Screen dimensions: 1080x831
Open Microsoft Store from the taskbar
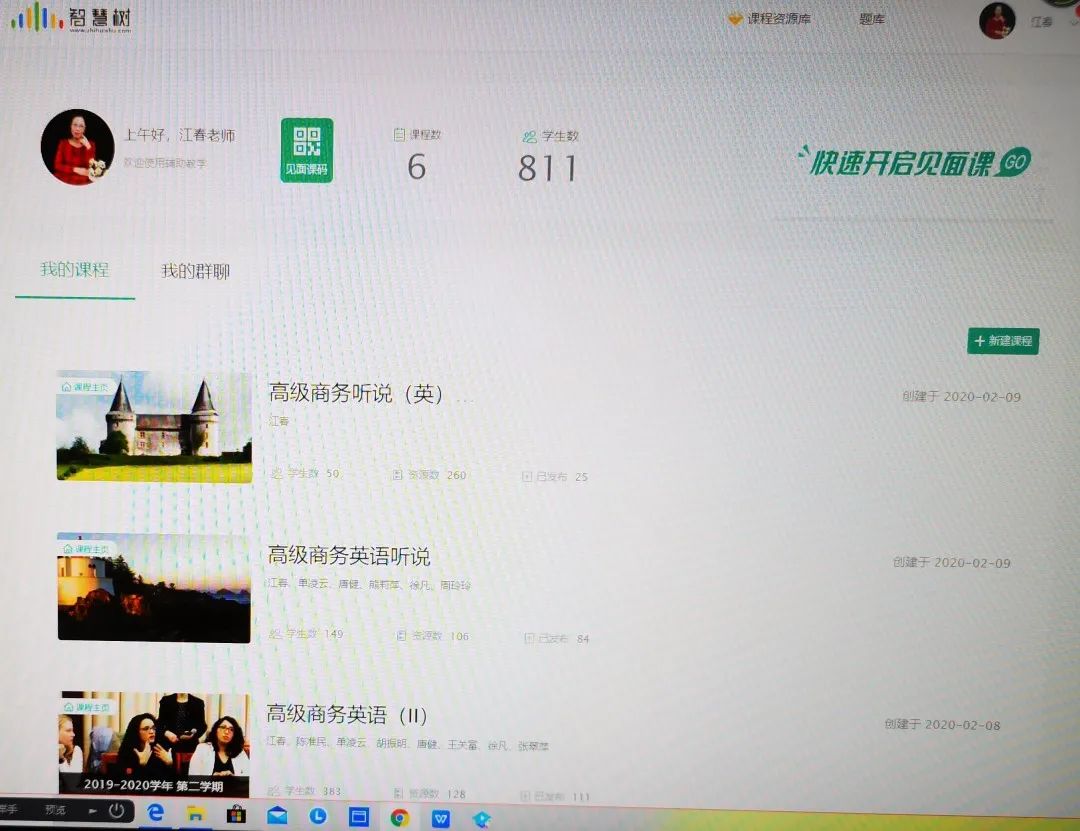236,815
